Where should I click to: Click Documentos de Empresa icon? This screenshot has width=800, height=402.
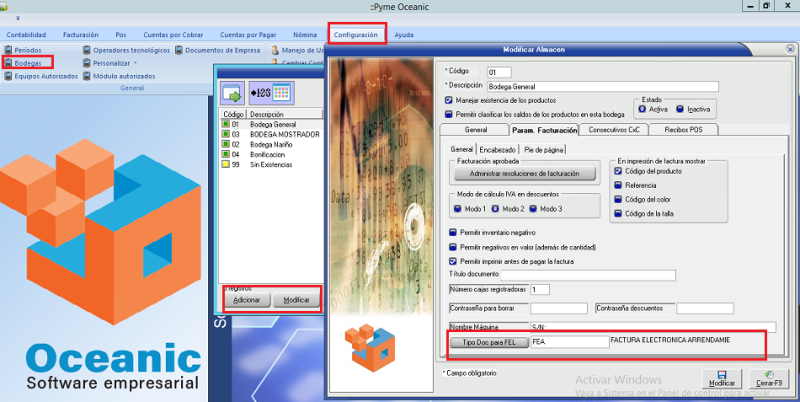(180, 49)
